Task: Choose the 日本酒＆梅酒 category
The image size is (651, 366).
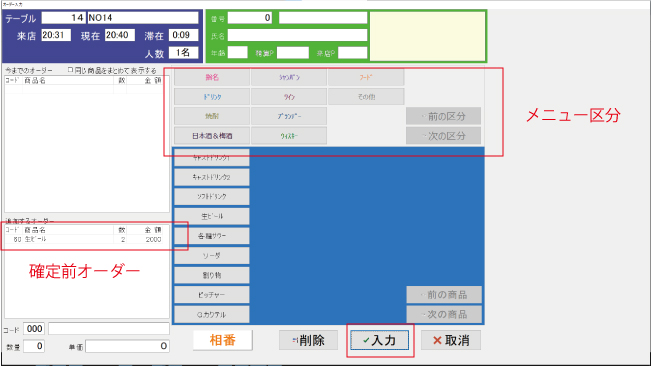Action: 212,136
